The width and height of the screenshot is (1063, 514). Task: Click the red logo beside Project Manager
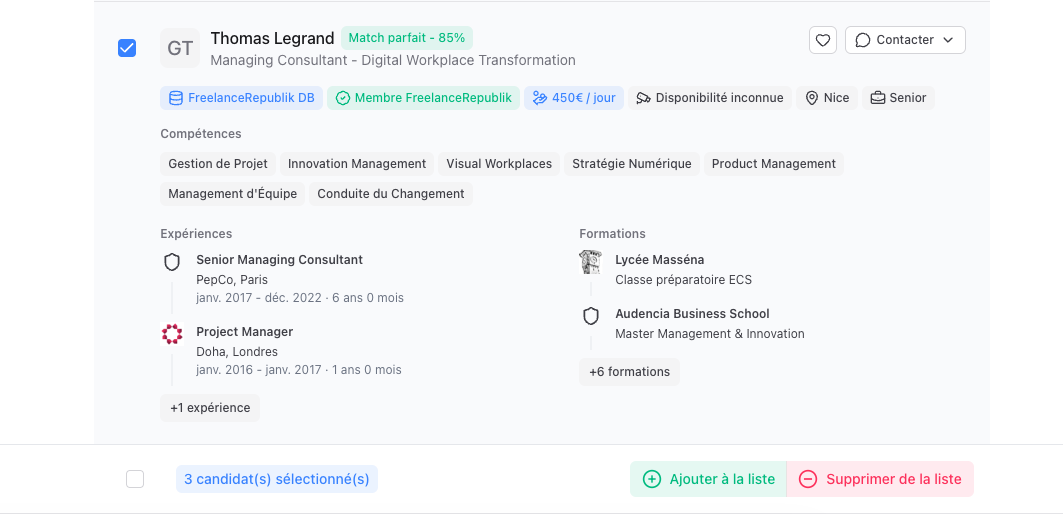(x=172, y=334)
